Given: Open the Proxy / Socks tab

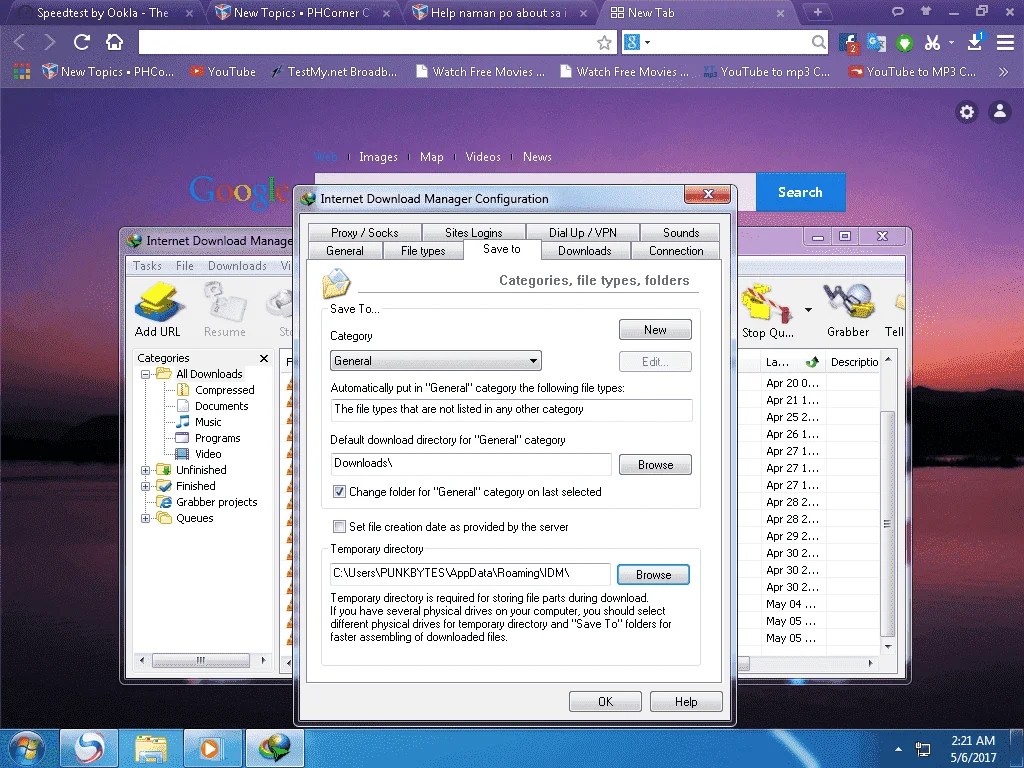Looking at the screenshot, I should [x=364, y=232].
